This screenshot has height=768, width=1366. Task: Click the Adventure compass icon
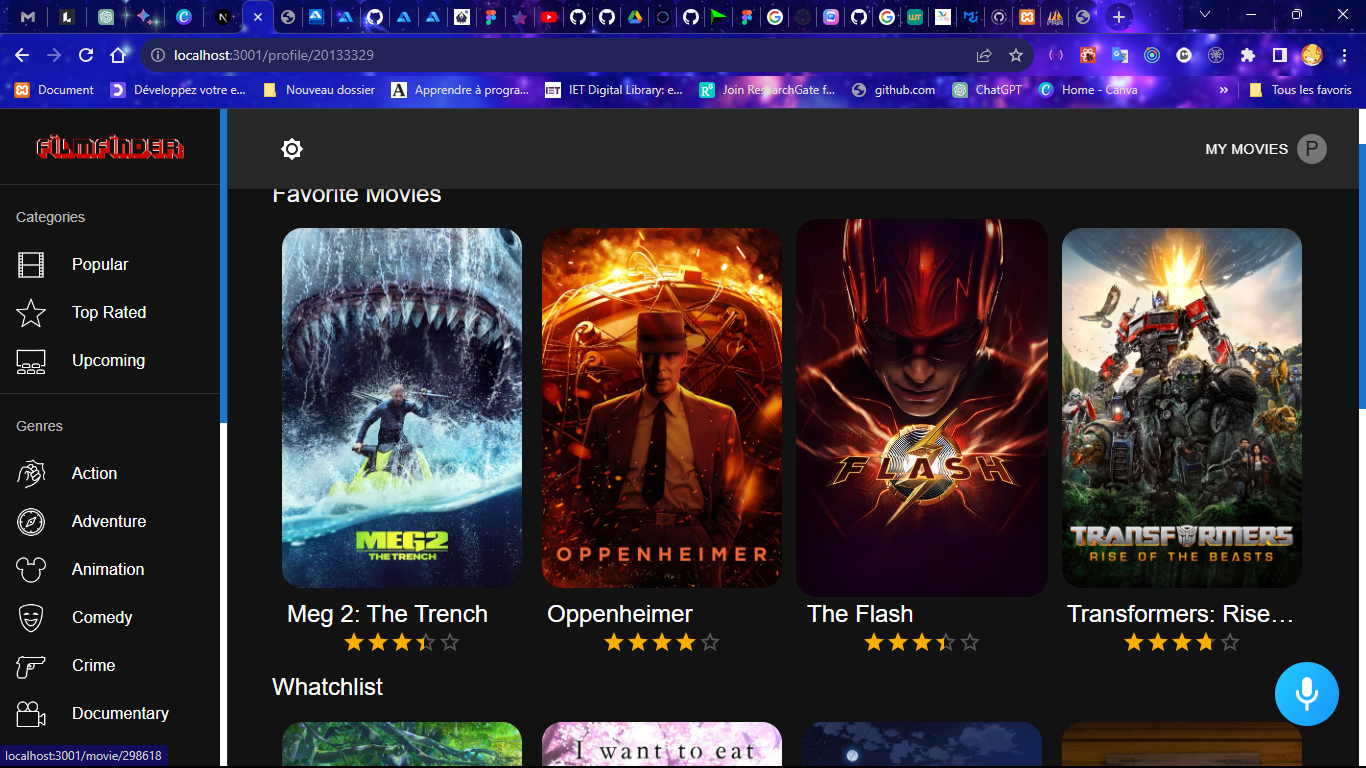(31, 522)
